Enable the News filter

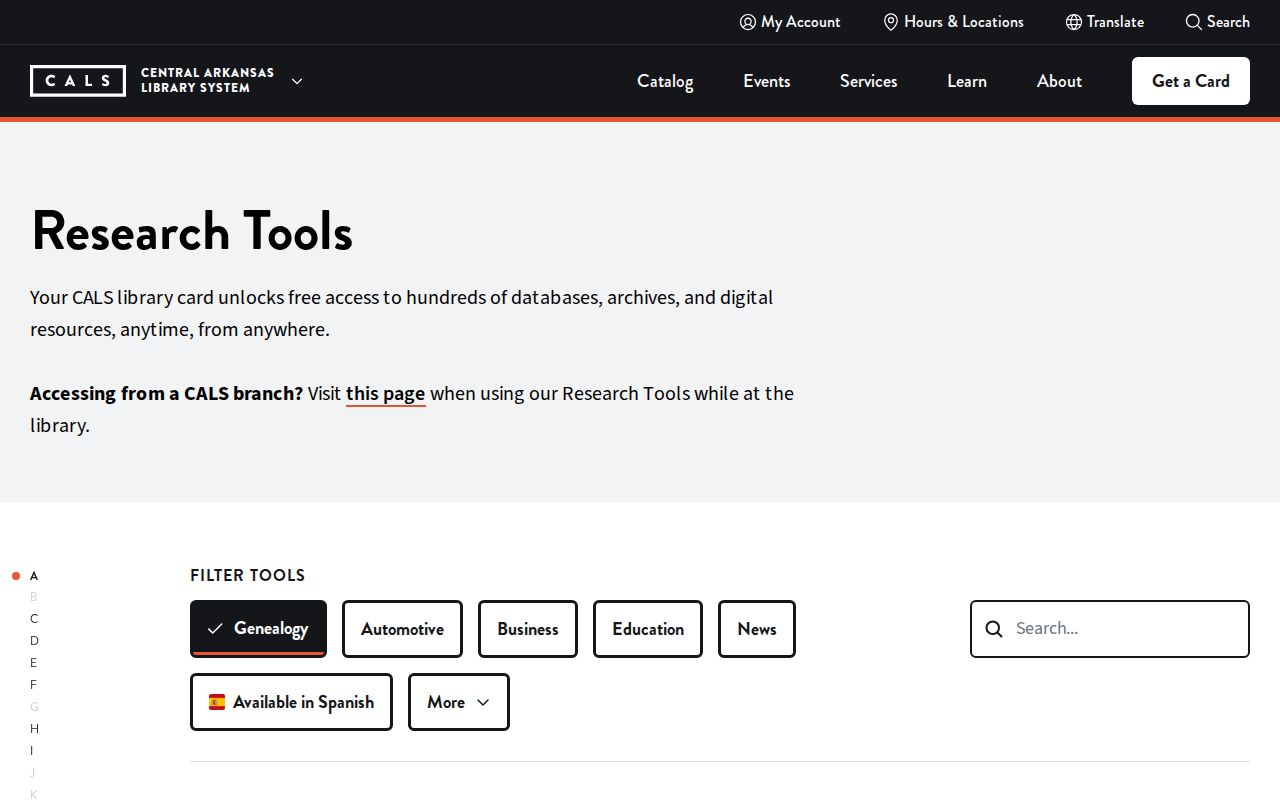pos(757,629)
